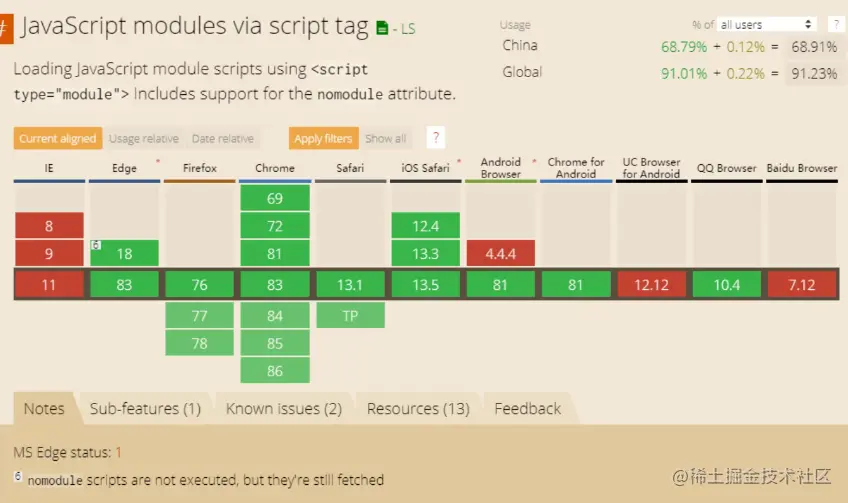The height and width of the screenshot is (503, 848).
Task: Click the JavaScript modules via script tag title
Action: coord(195,25)
